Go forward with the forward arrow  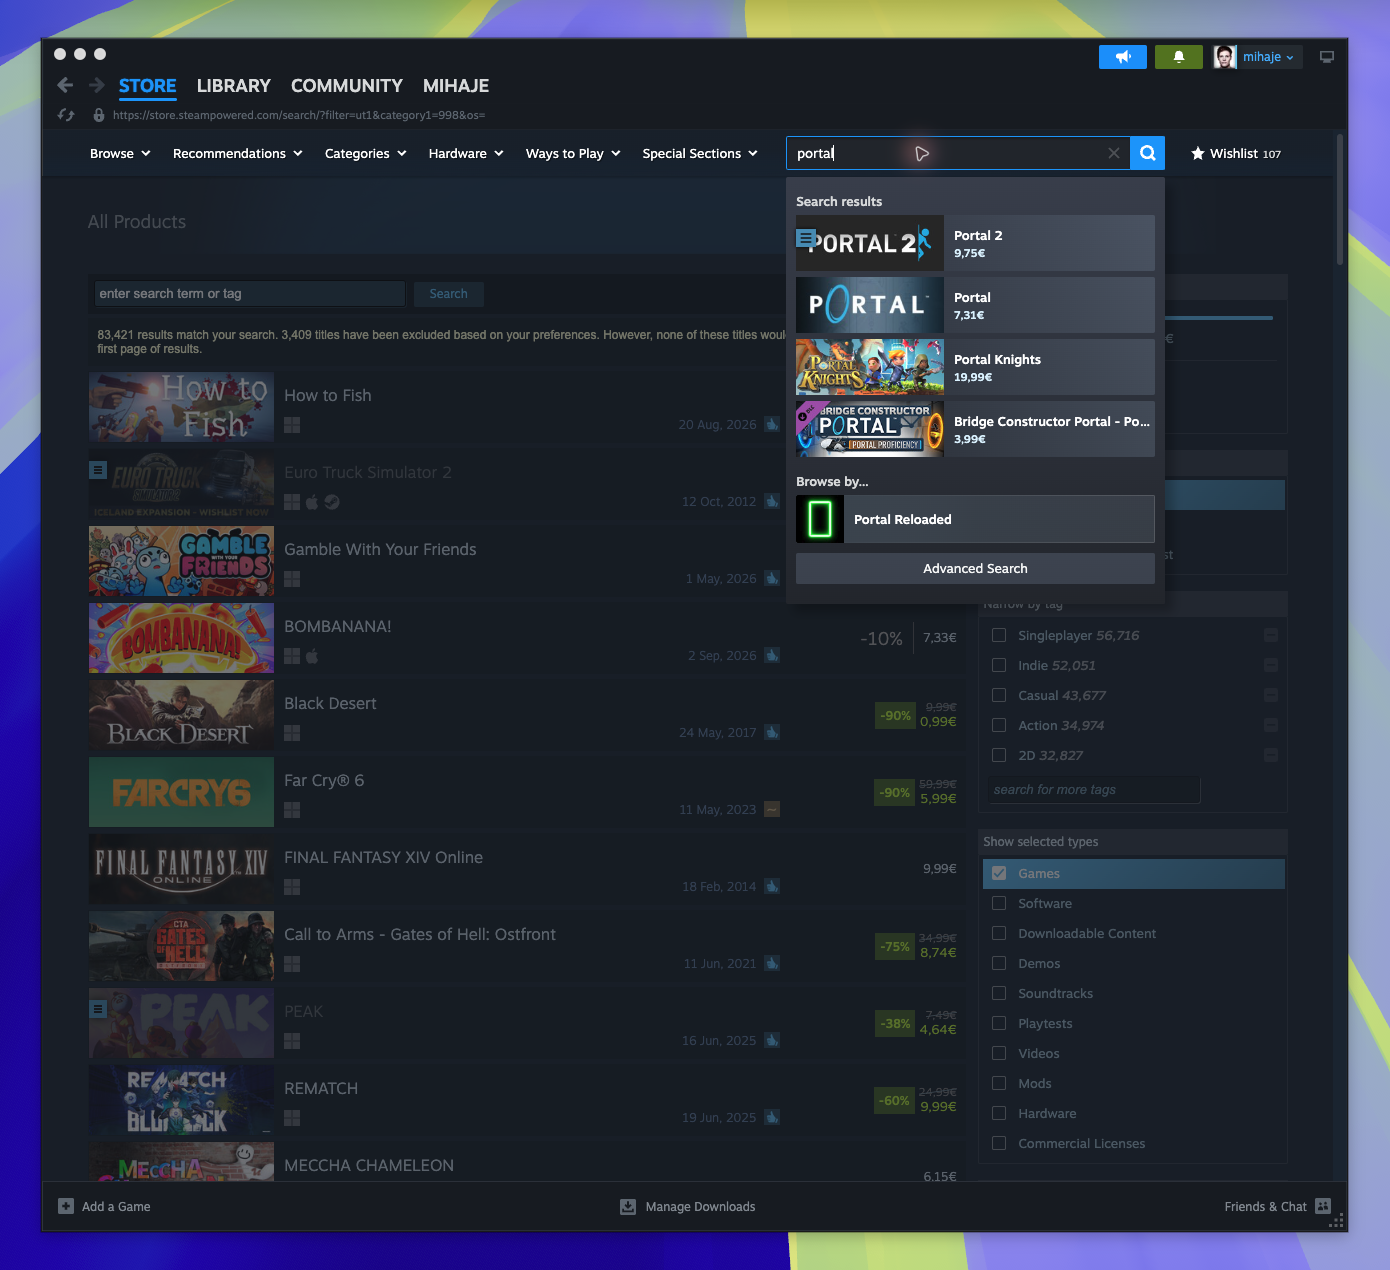coord(97,85)
